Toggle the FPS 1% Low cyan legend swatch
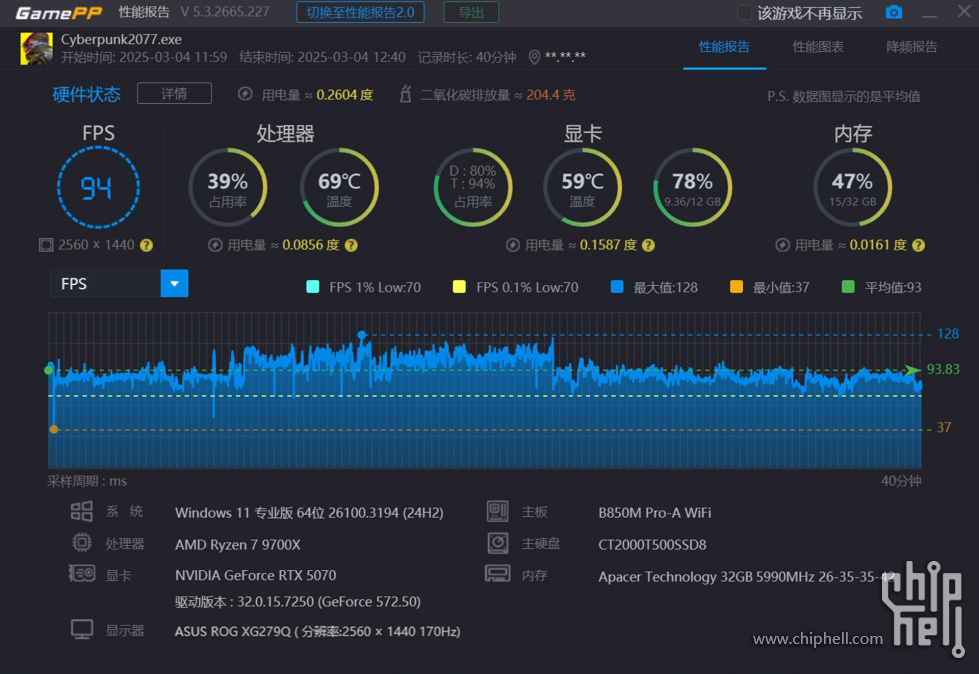Viewport: 979px width, 674px height. (313, 287)
